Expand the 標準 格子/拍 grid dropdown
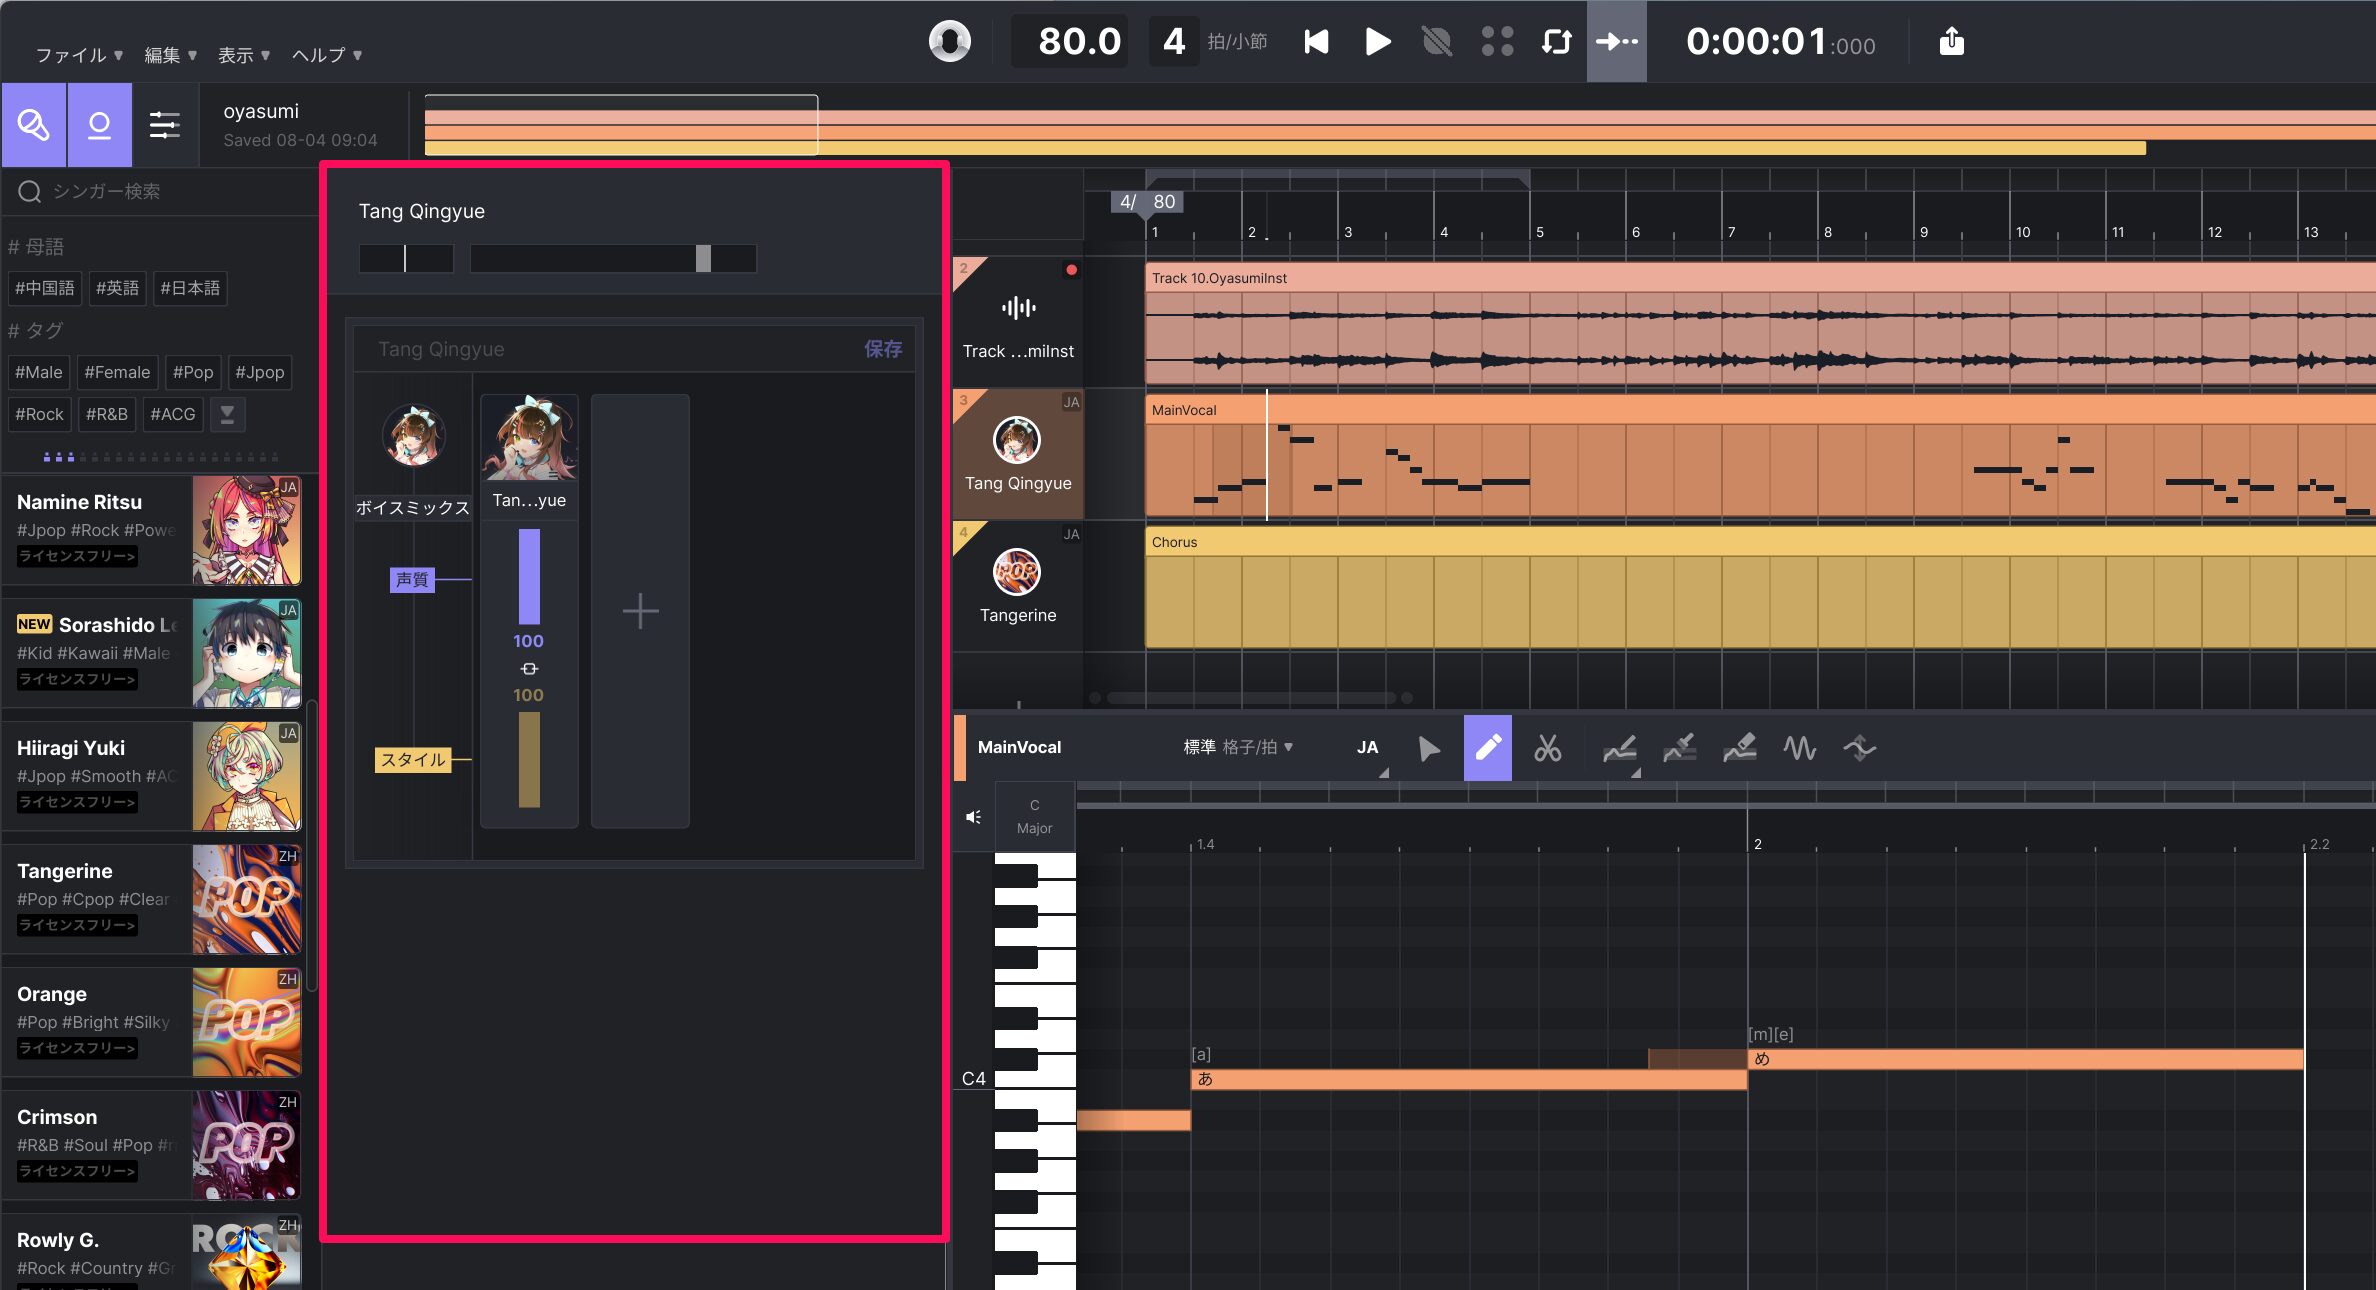Image resolution: width=2376 pixels, height=1290 pixels. 1238,747
